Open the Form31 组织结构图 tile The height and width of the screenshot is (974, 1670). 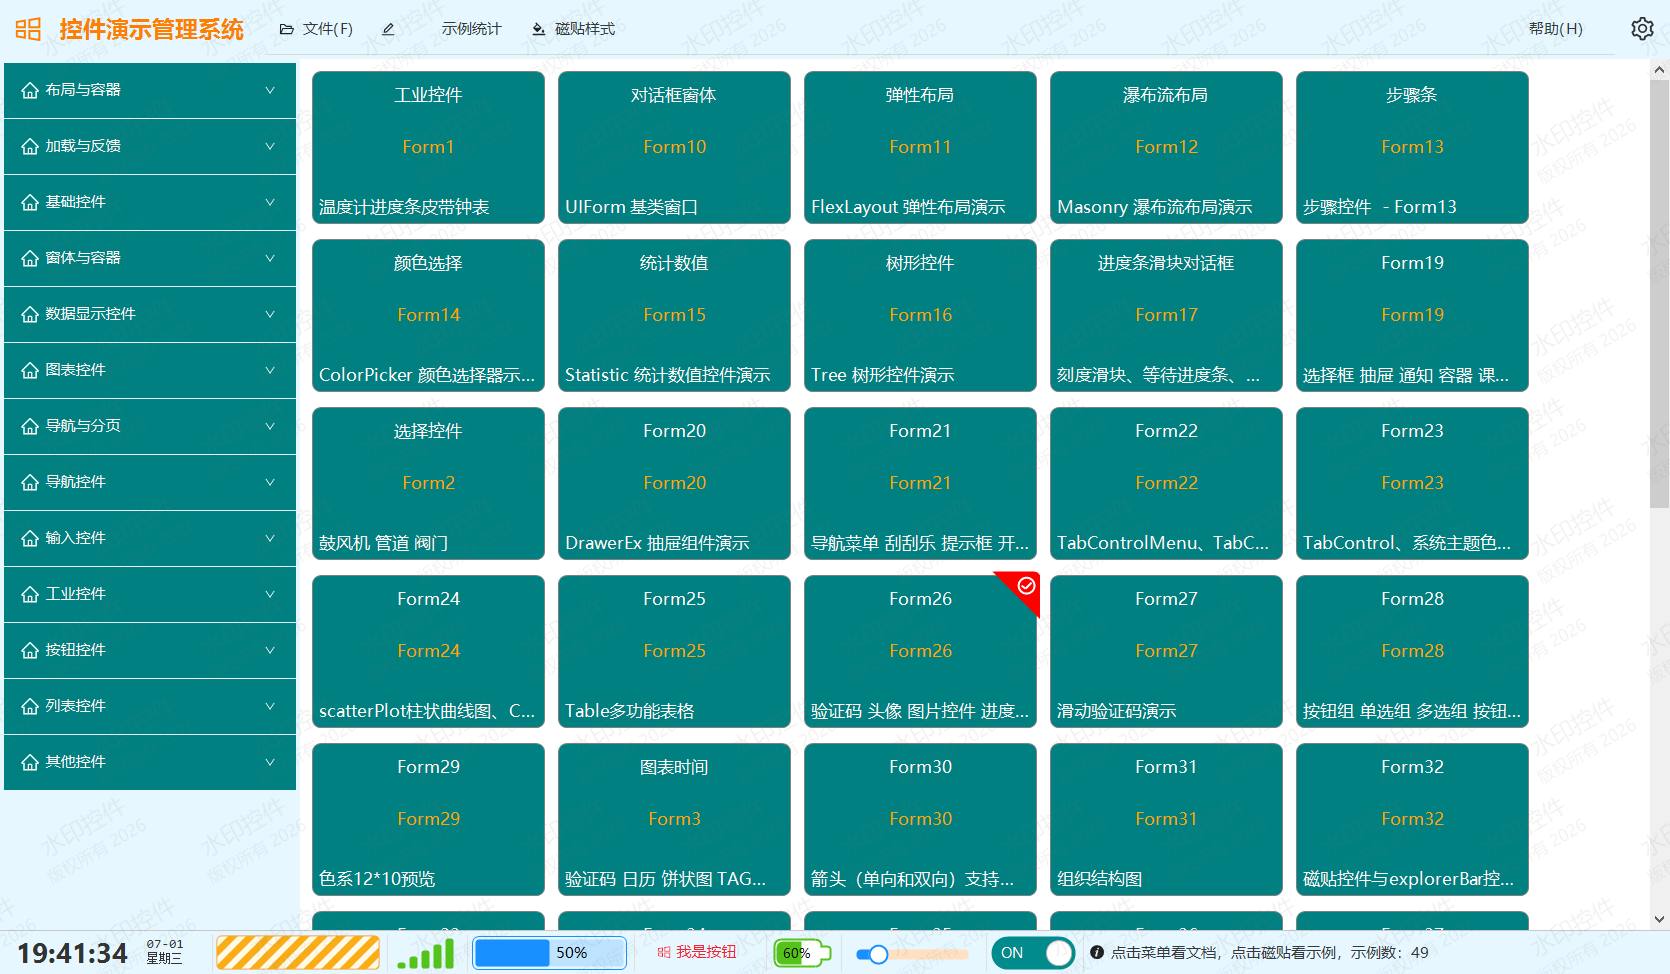click(x=1166, y=819)
